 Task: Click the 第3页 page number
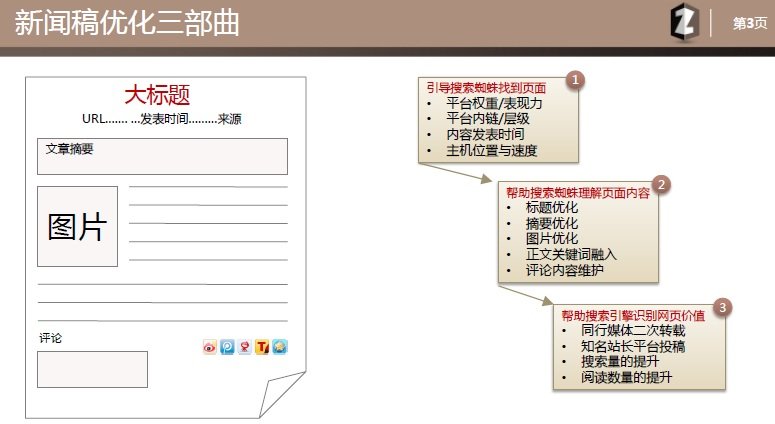coord(750,23)
